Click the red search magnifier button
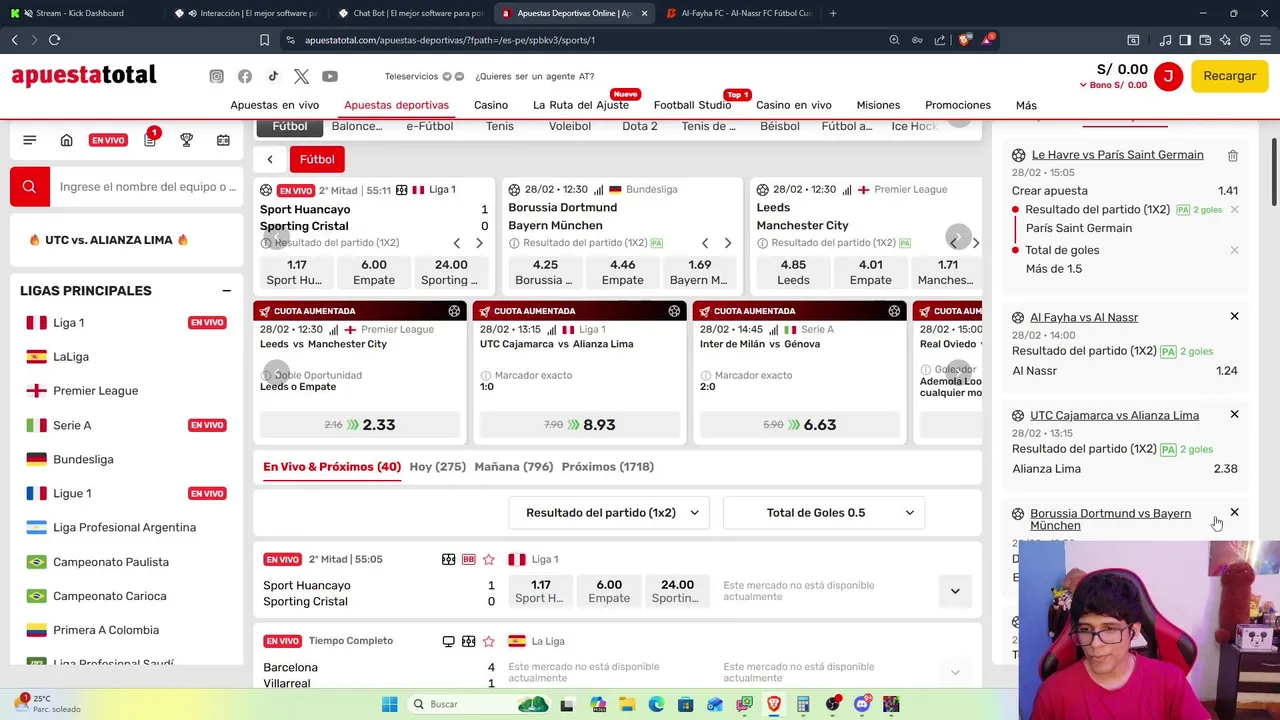The image size is (1280, 720). (29, 186)
